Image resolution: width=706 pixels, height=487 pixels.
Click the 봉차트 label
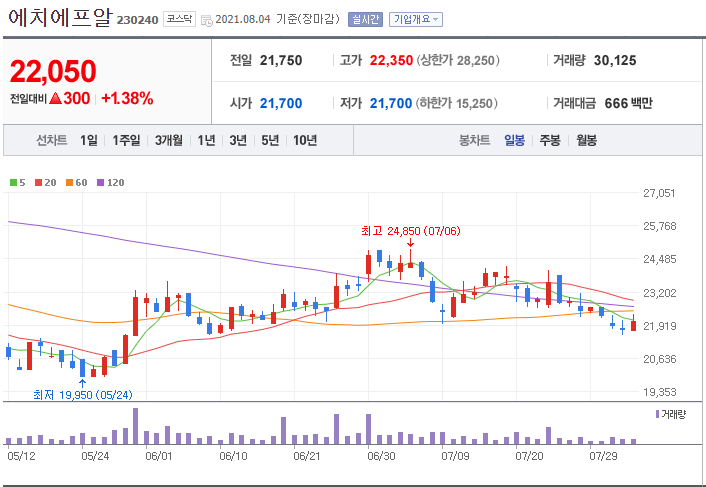[474, 140]
